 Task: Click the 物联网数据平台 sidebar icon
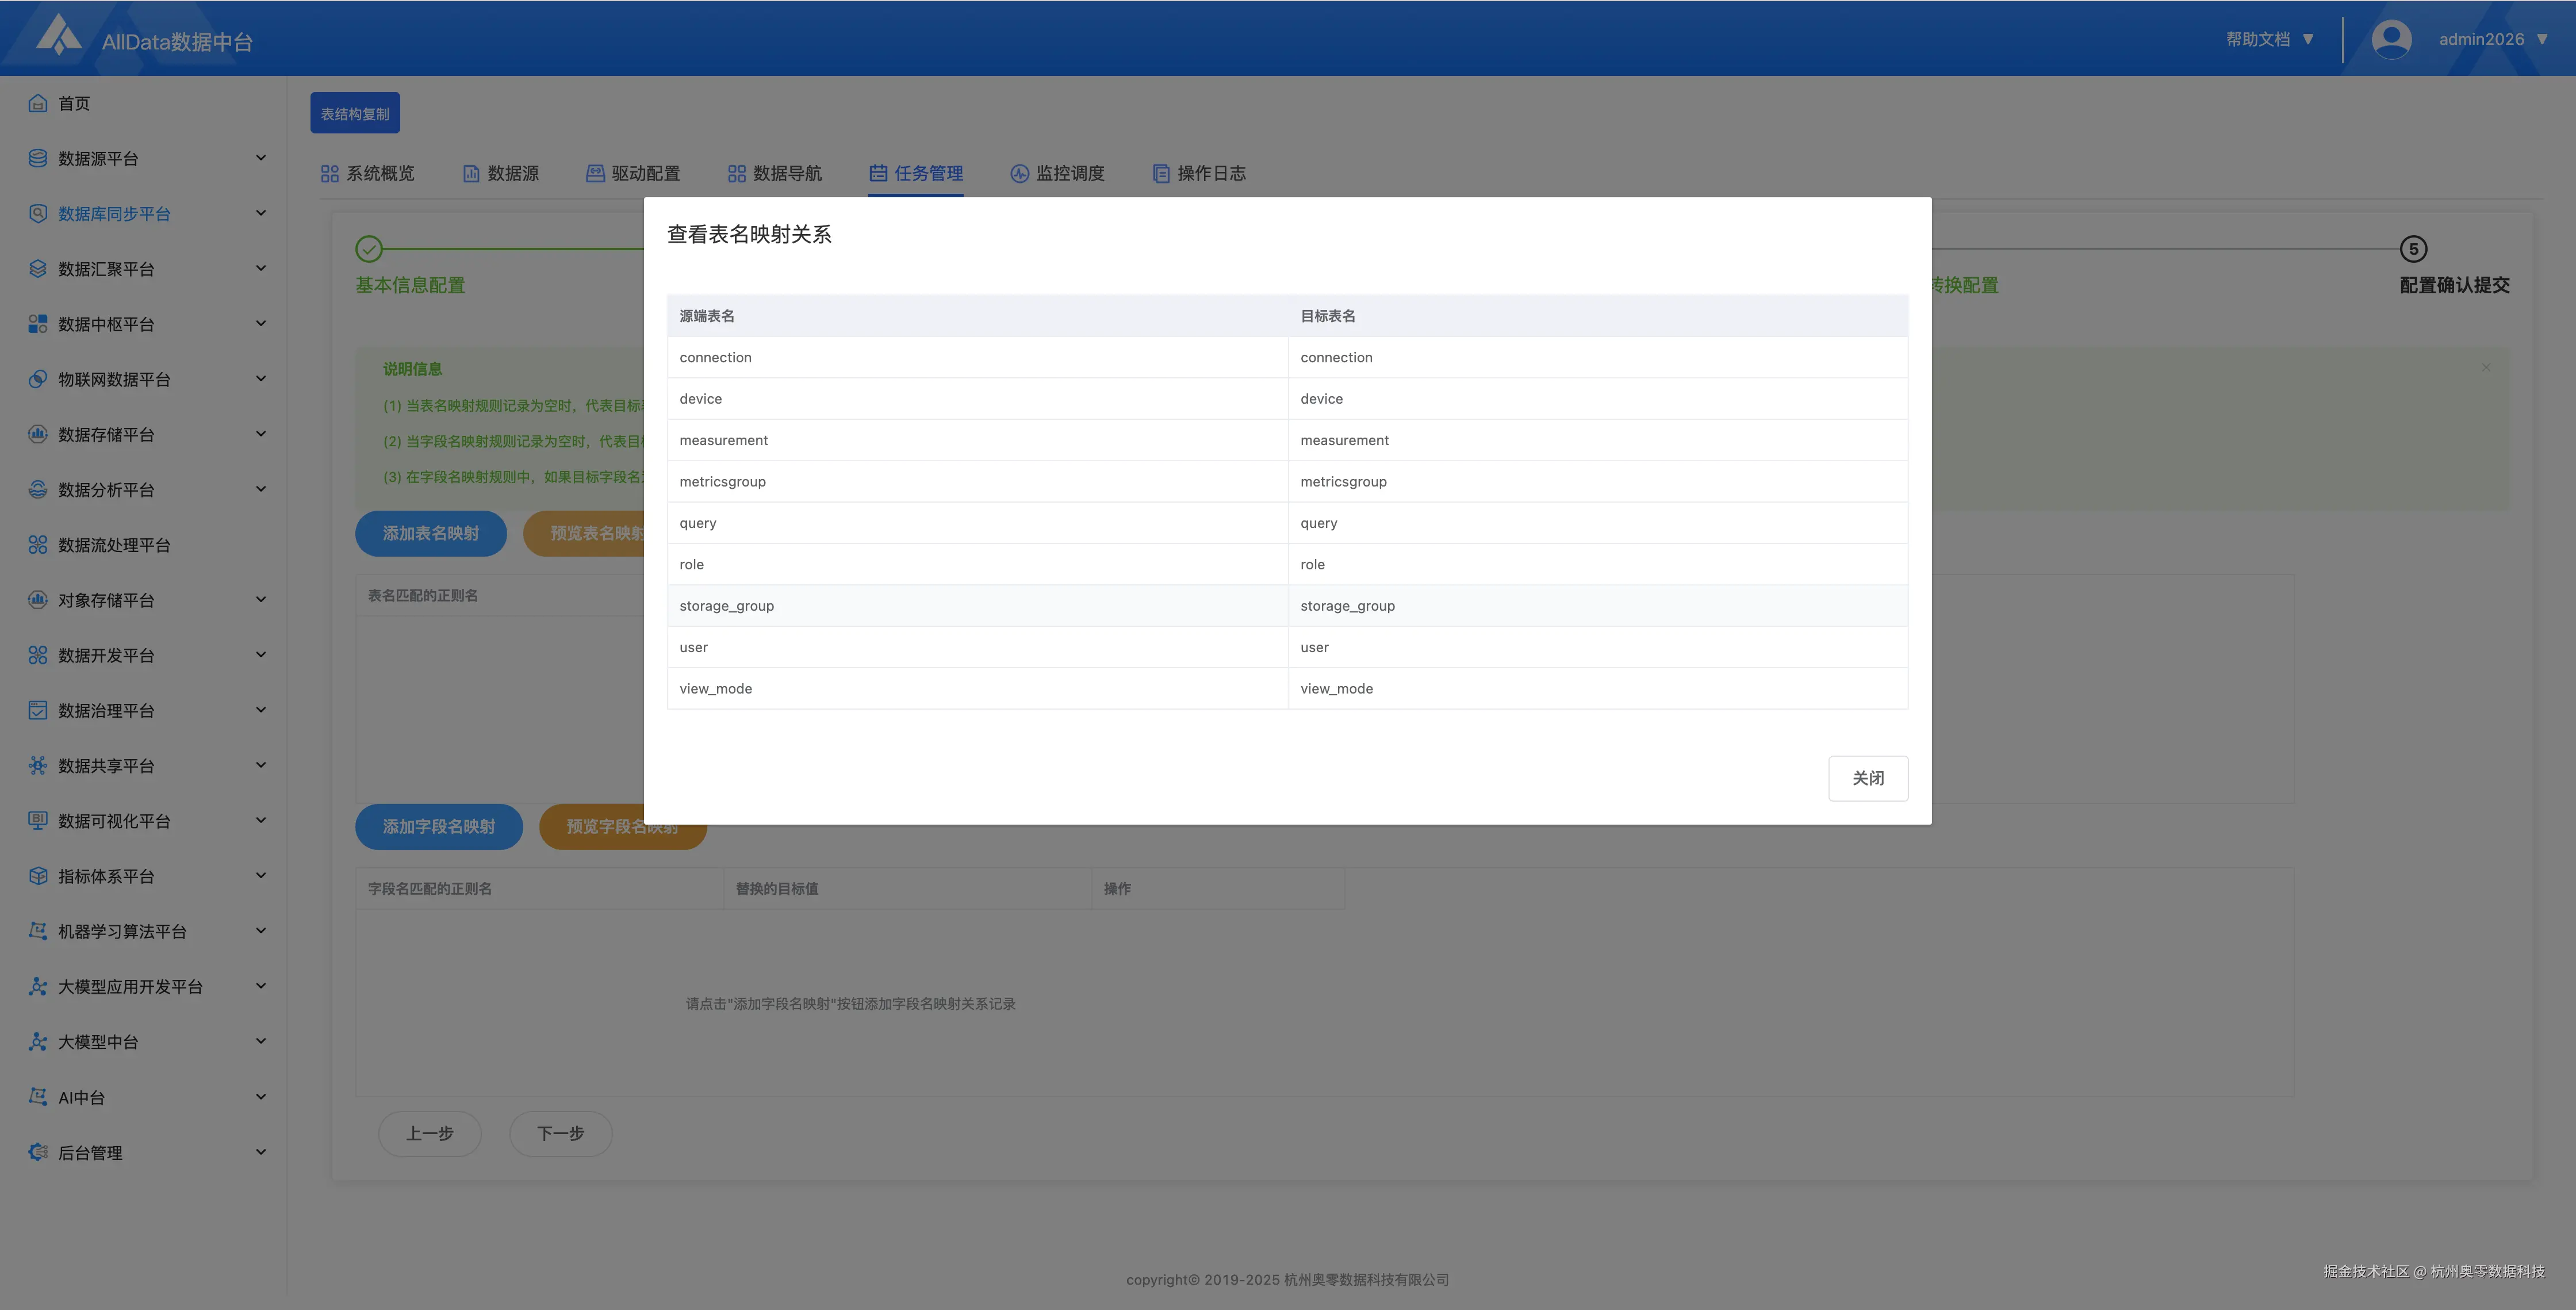pos(38,379)
